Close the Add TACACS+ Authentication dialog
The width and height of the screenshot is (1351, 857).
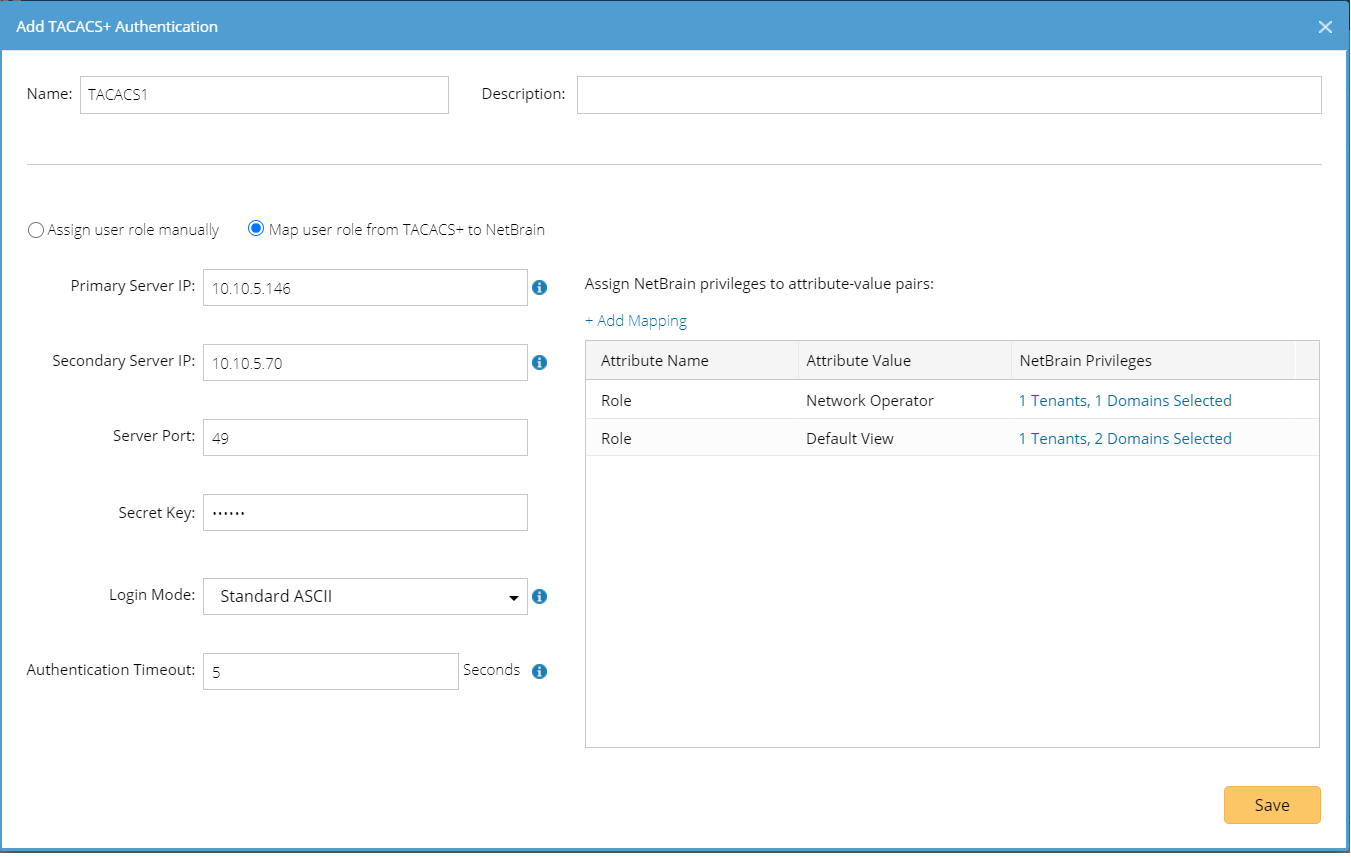[x=1325, y=27]
